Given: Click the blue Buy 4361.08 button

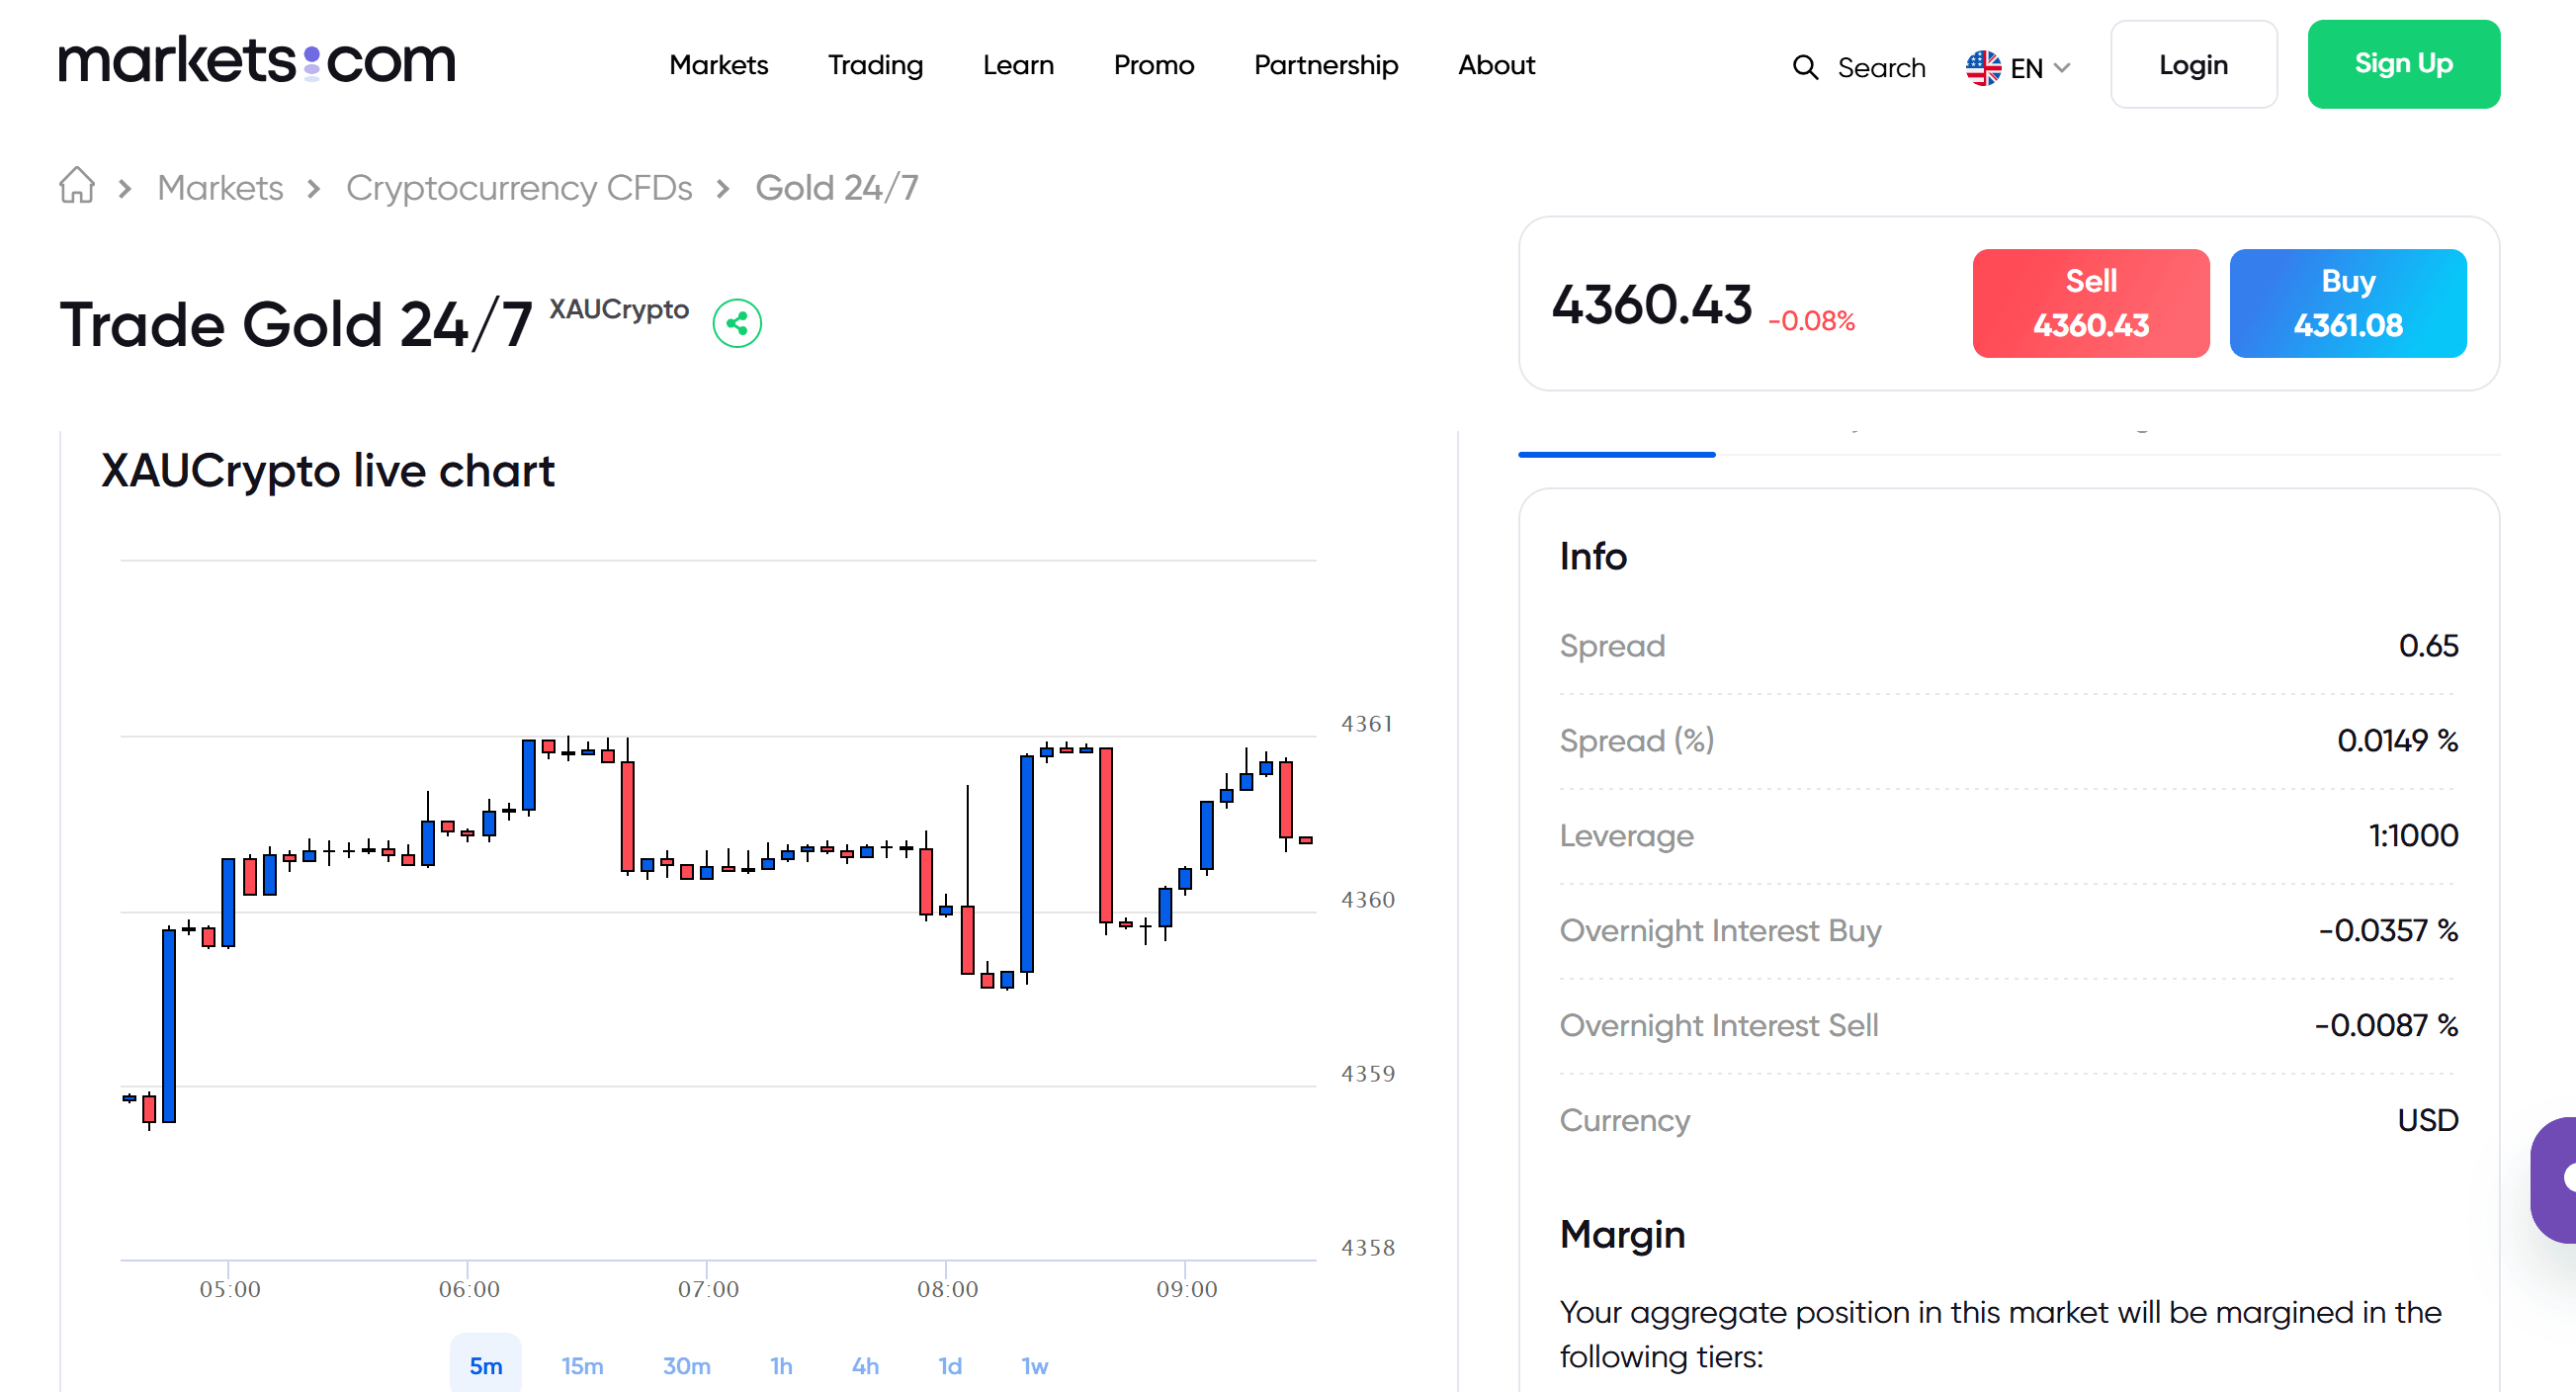Looking at the screenshot, I should (2348, 304).
